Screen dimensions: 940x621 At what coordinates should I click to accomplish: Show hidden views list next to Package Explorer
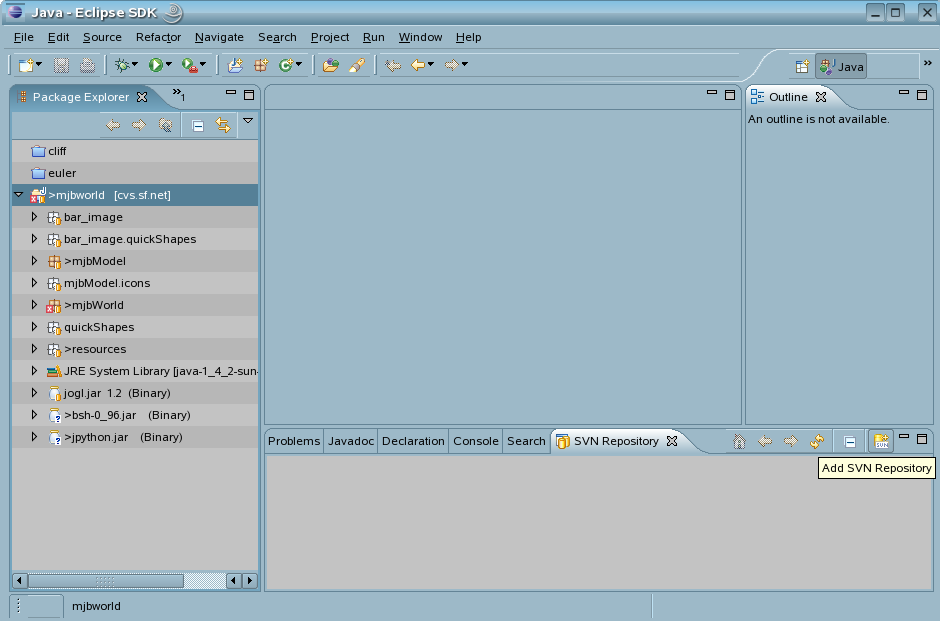click(x=179, y=94)
